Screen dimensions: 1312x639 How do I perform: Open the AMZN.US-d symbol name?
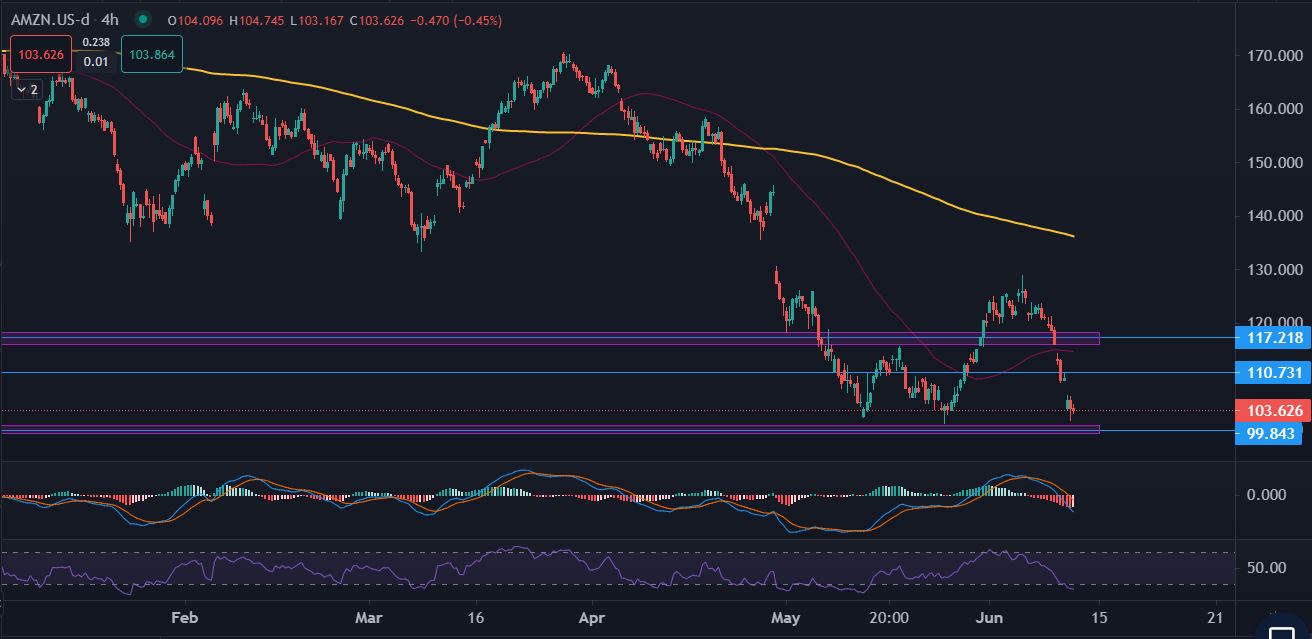tap(50, 18)
